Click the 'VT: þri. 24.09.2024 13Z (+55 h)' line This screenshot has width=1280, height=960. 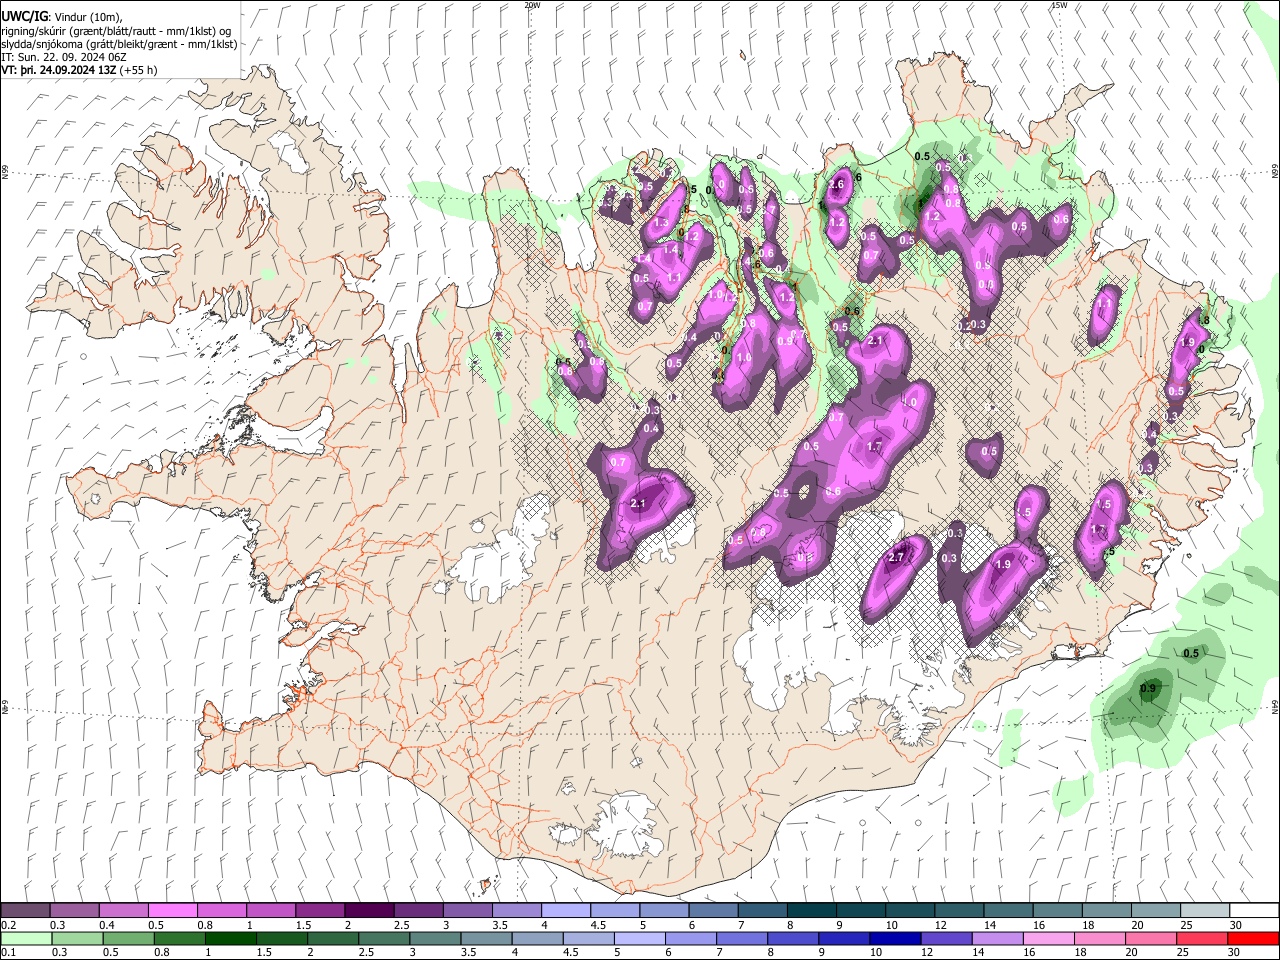point(79,70)
